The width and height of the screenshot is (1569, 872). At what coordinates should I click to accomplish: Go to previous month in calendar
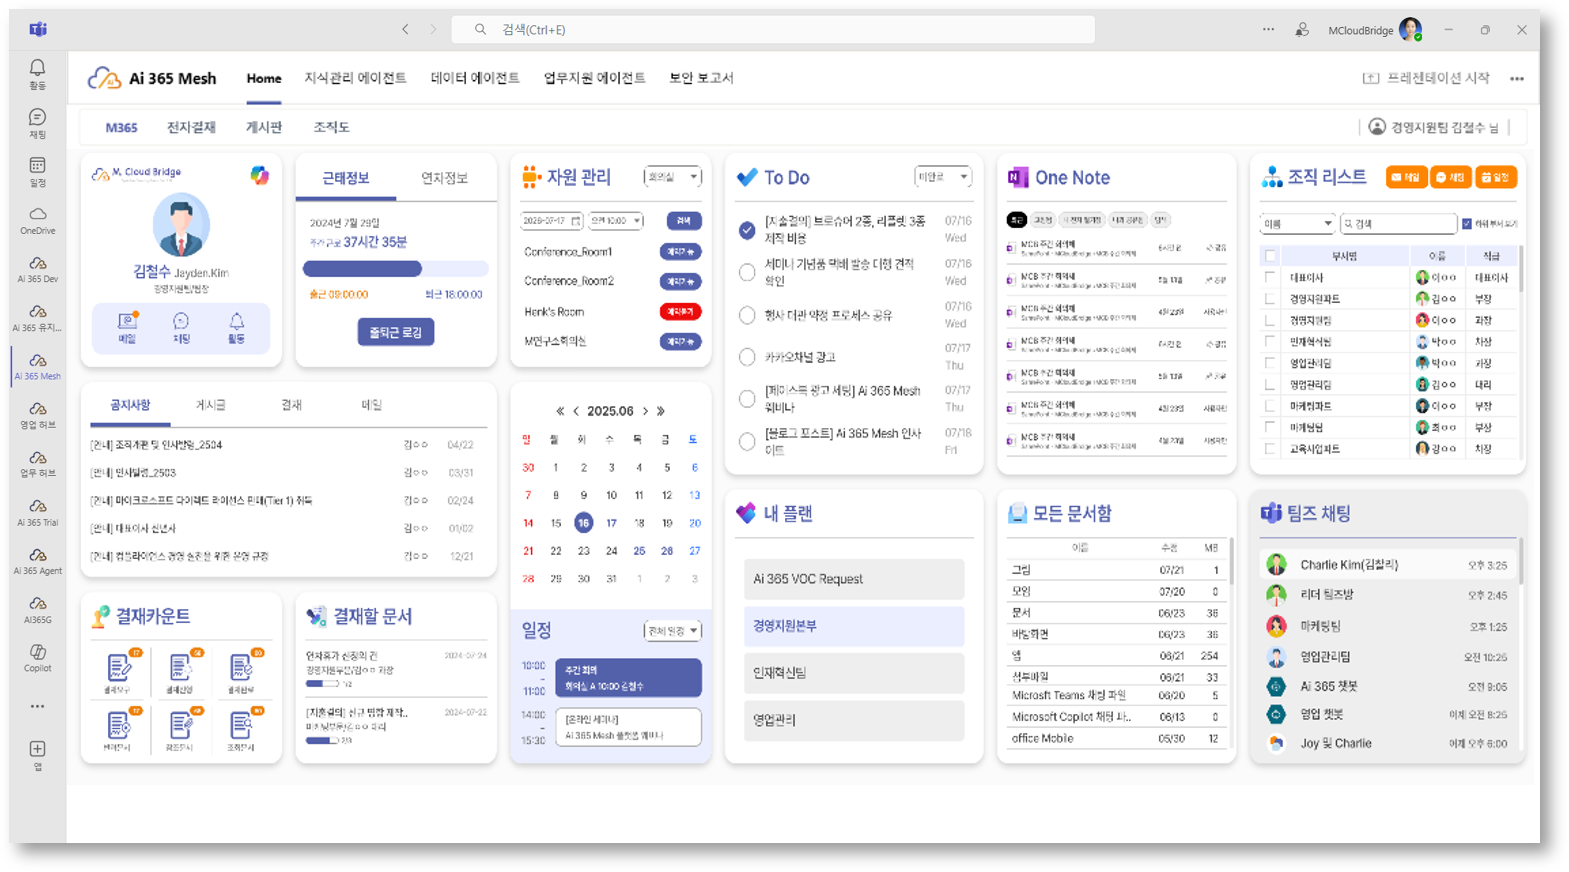(576, 411)
